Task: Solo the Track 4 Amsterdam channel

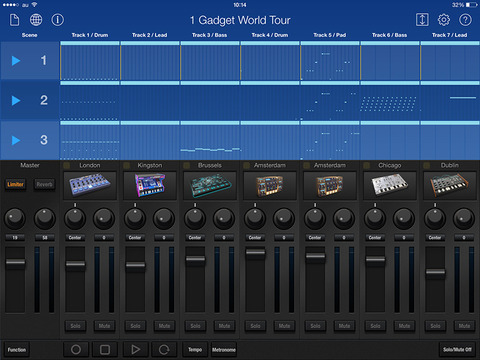Action: click(x=255, y=326)
